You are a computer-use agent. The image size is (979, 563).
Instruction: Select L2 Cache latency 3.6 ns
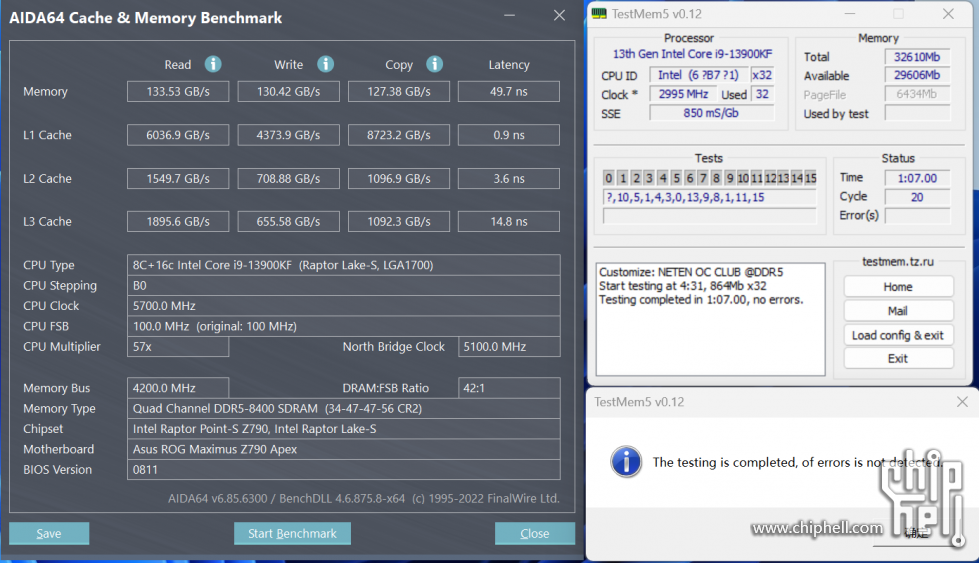(509, 179)
